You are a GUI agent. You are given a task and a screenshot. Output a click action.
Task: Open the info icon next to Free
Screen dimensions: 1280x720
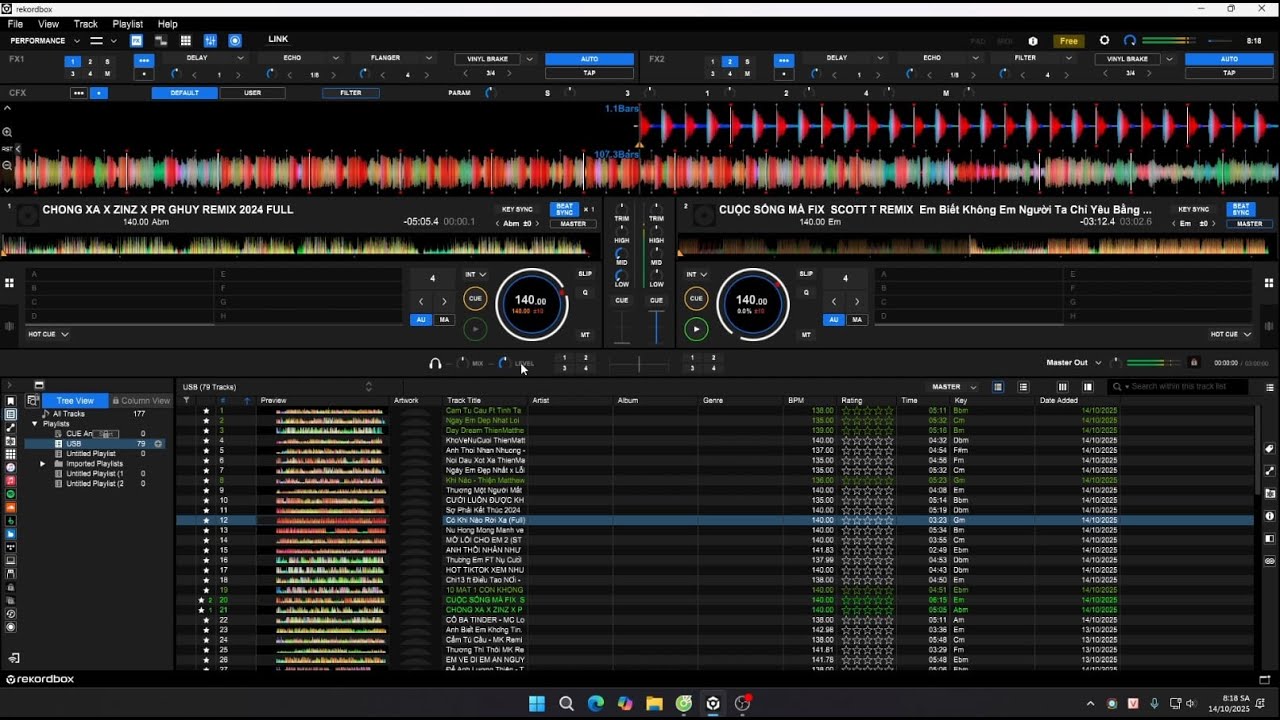tap(1033, 41)
